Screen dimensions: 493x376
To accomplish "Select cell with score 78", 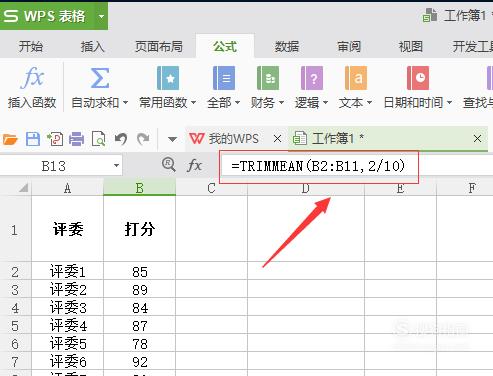I will tap(139, 343).
